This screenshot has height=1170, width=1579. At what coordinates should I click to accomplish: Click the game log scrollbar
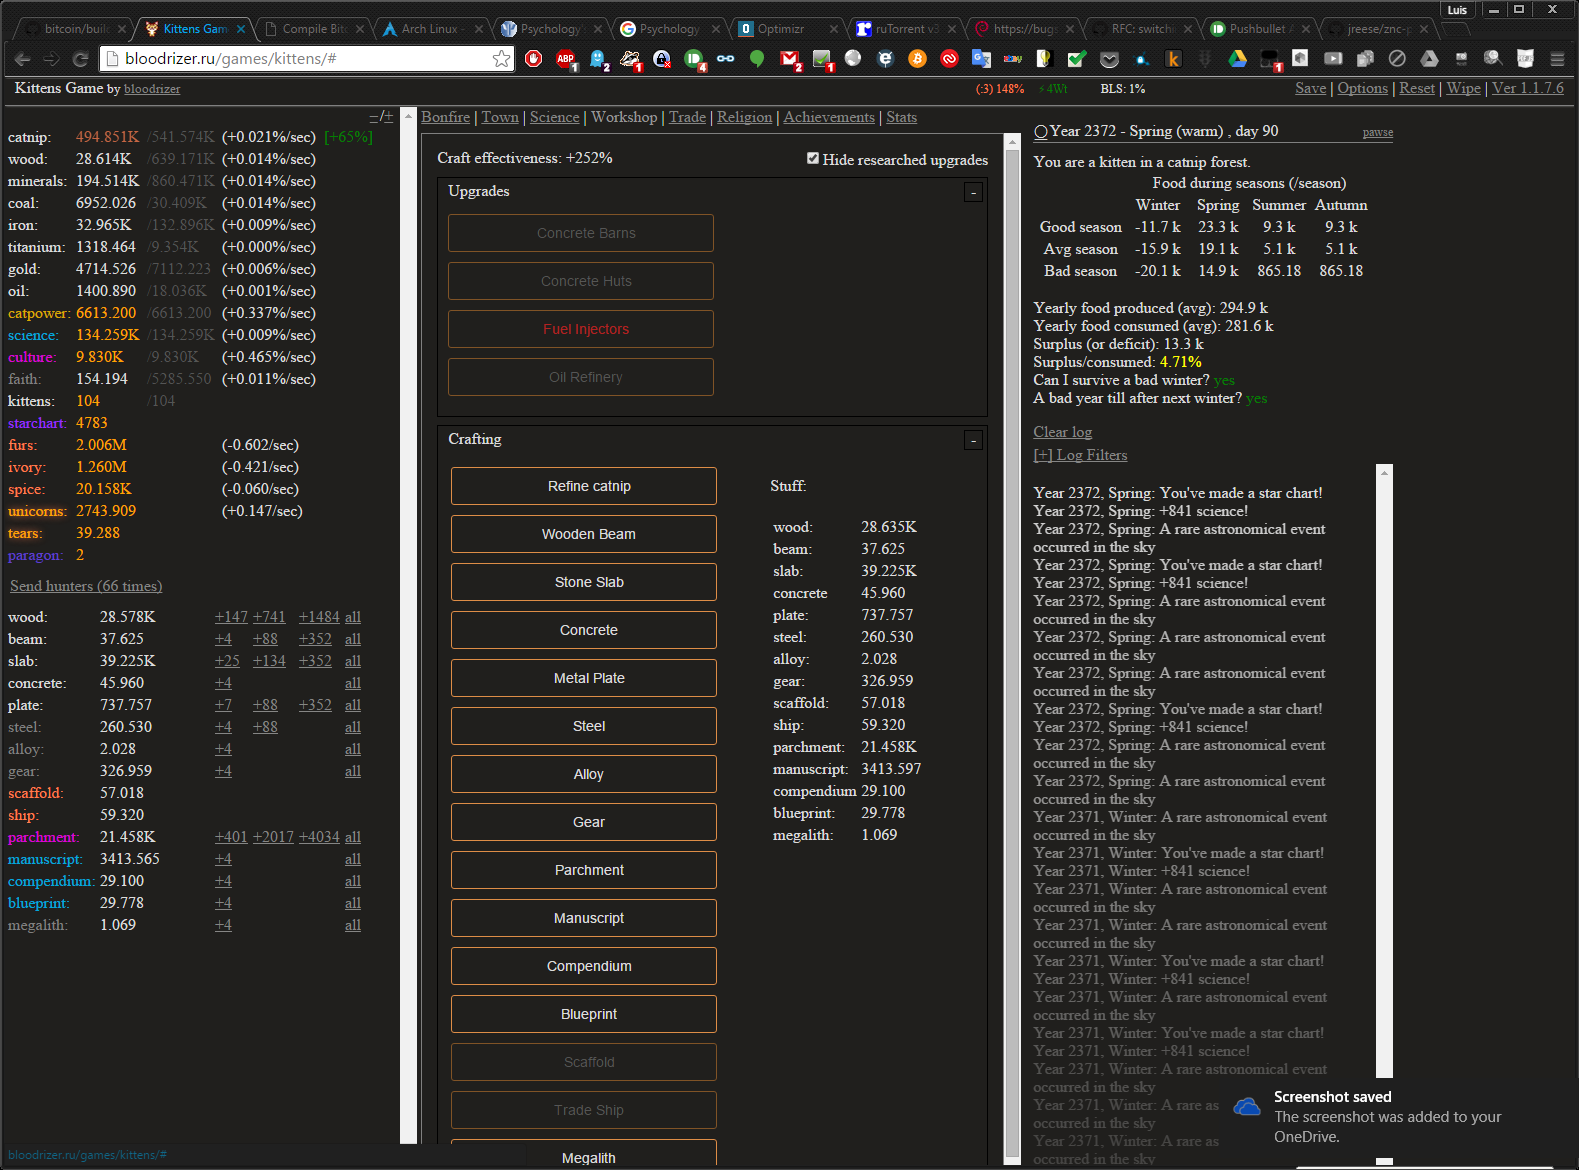click(x=1384, y=770)
